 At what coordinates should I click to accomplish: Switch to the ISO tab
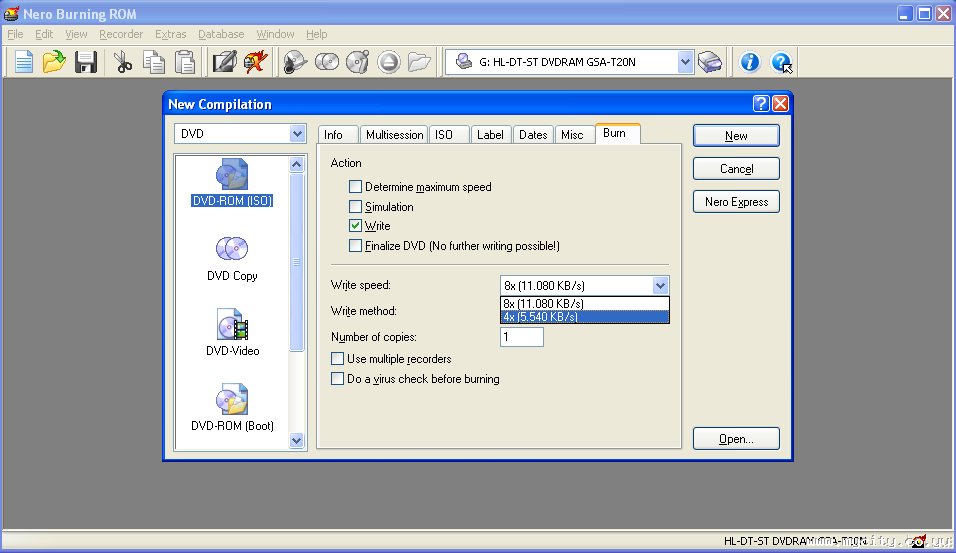(x=449, y=135)
